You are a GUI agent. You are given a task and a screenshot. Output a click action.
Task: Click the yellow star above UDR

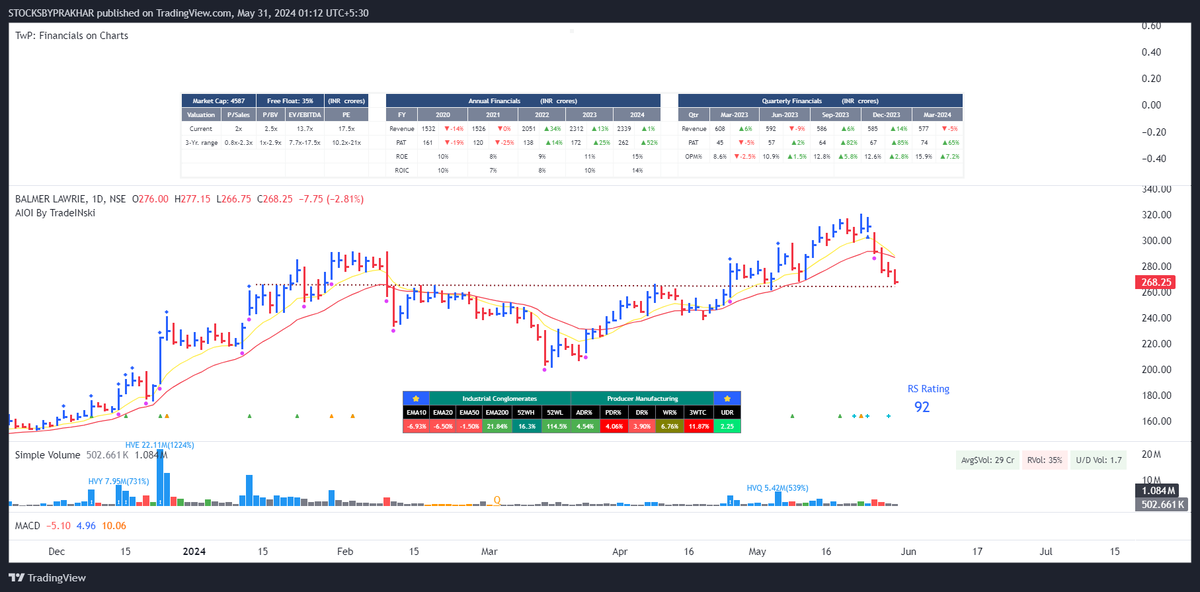pos(727,397)
